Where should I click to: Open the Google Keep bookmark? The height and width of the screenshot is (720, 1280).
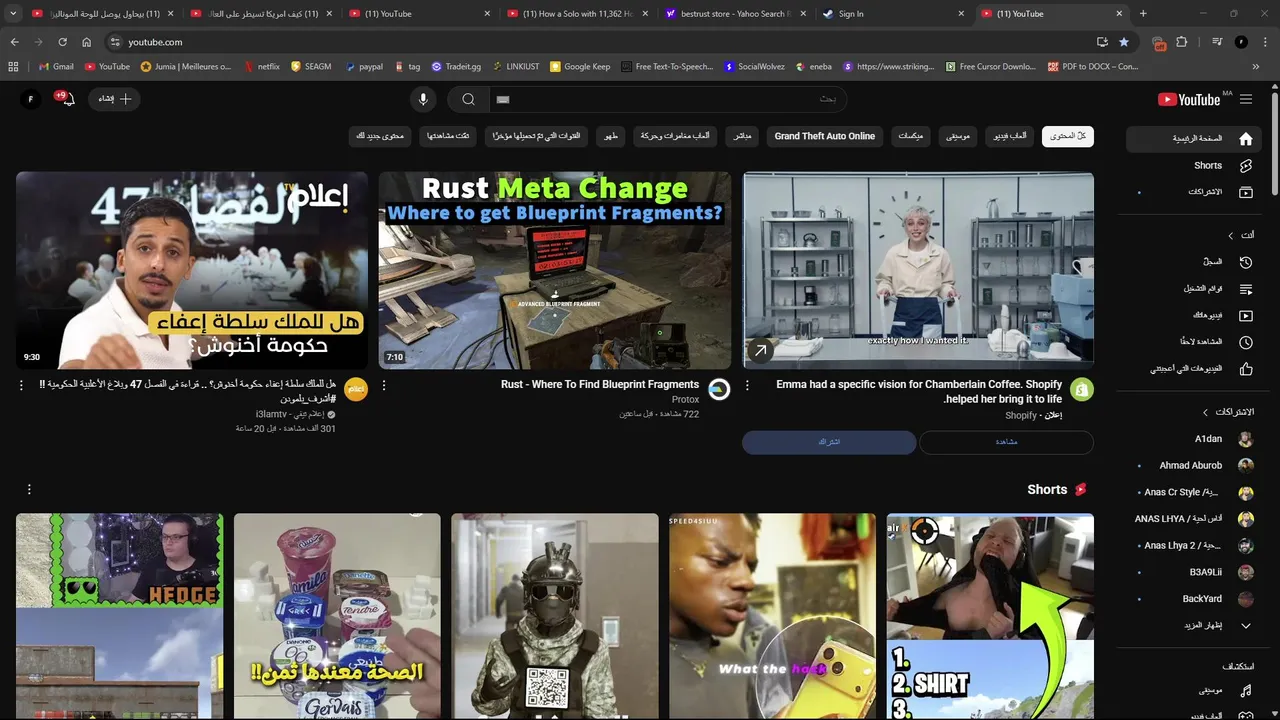[x=579, y=66]
